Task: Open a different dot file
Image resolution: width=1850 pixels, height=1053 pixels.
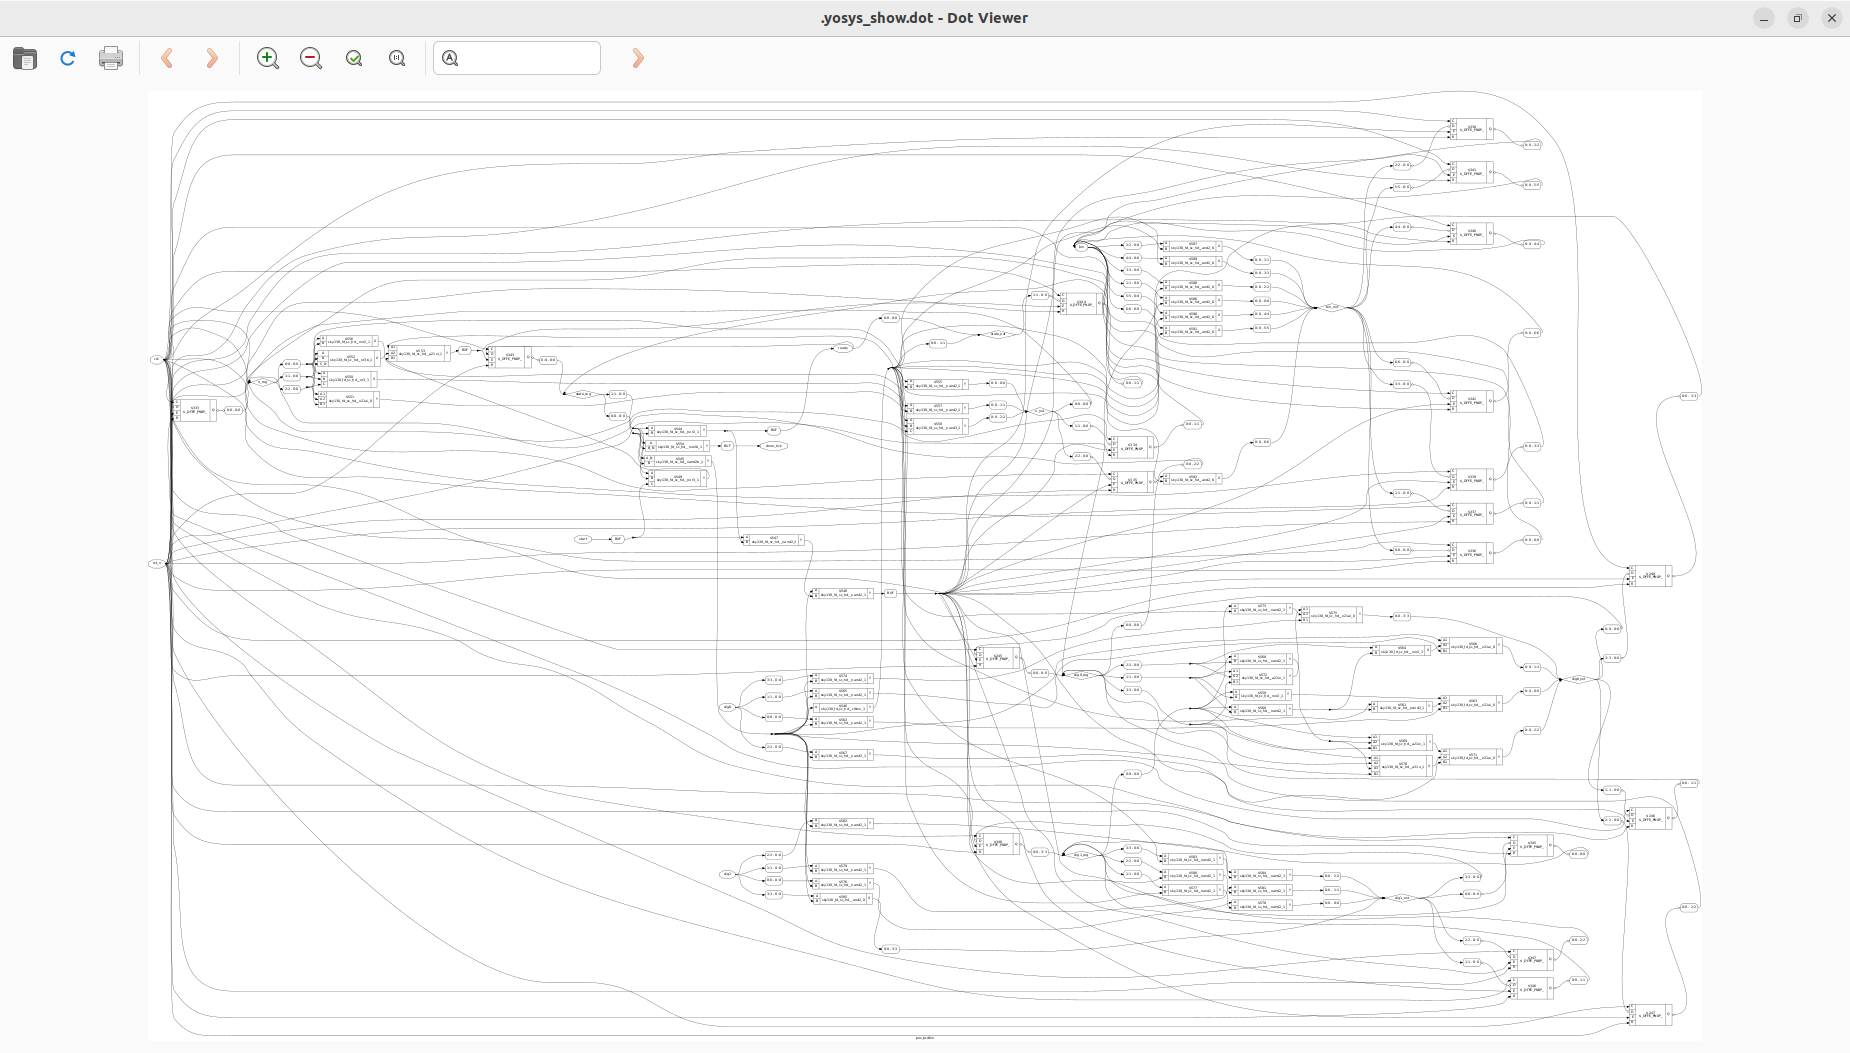Action: coord(24,58)
